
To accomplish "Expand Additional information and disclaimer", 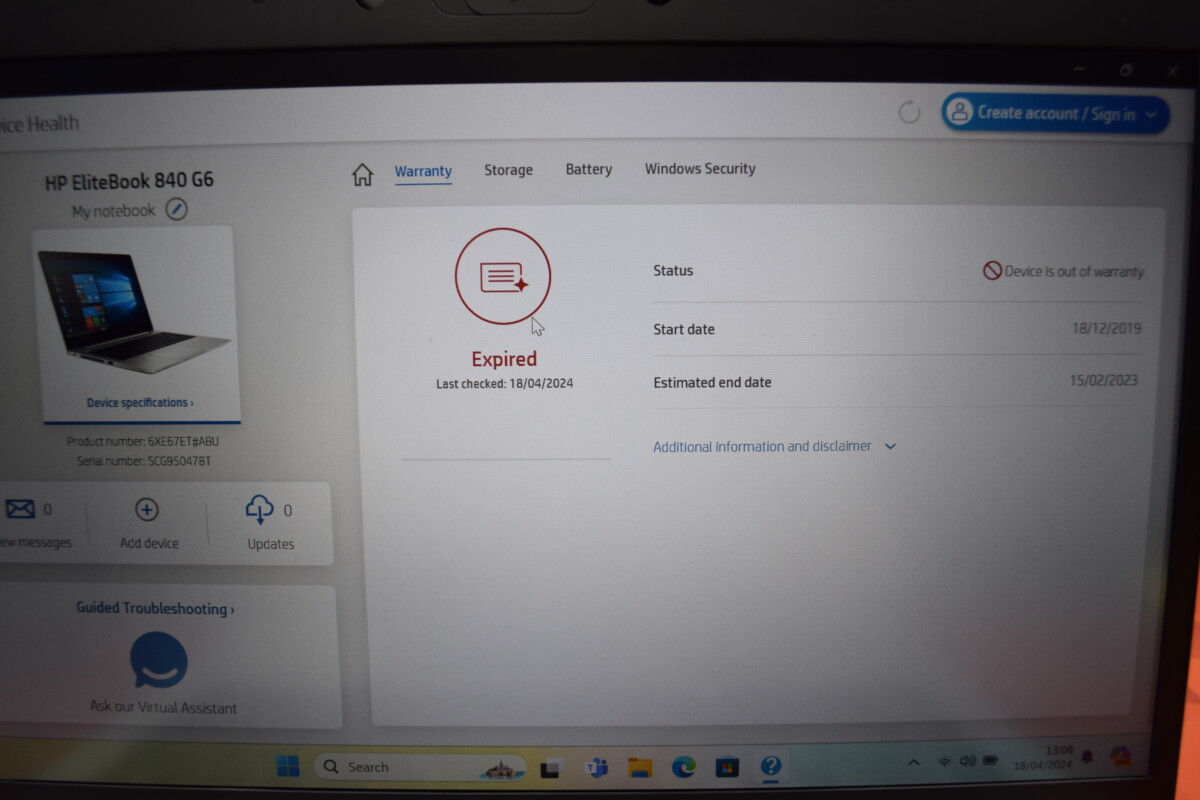I will point(775,446).
